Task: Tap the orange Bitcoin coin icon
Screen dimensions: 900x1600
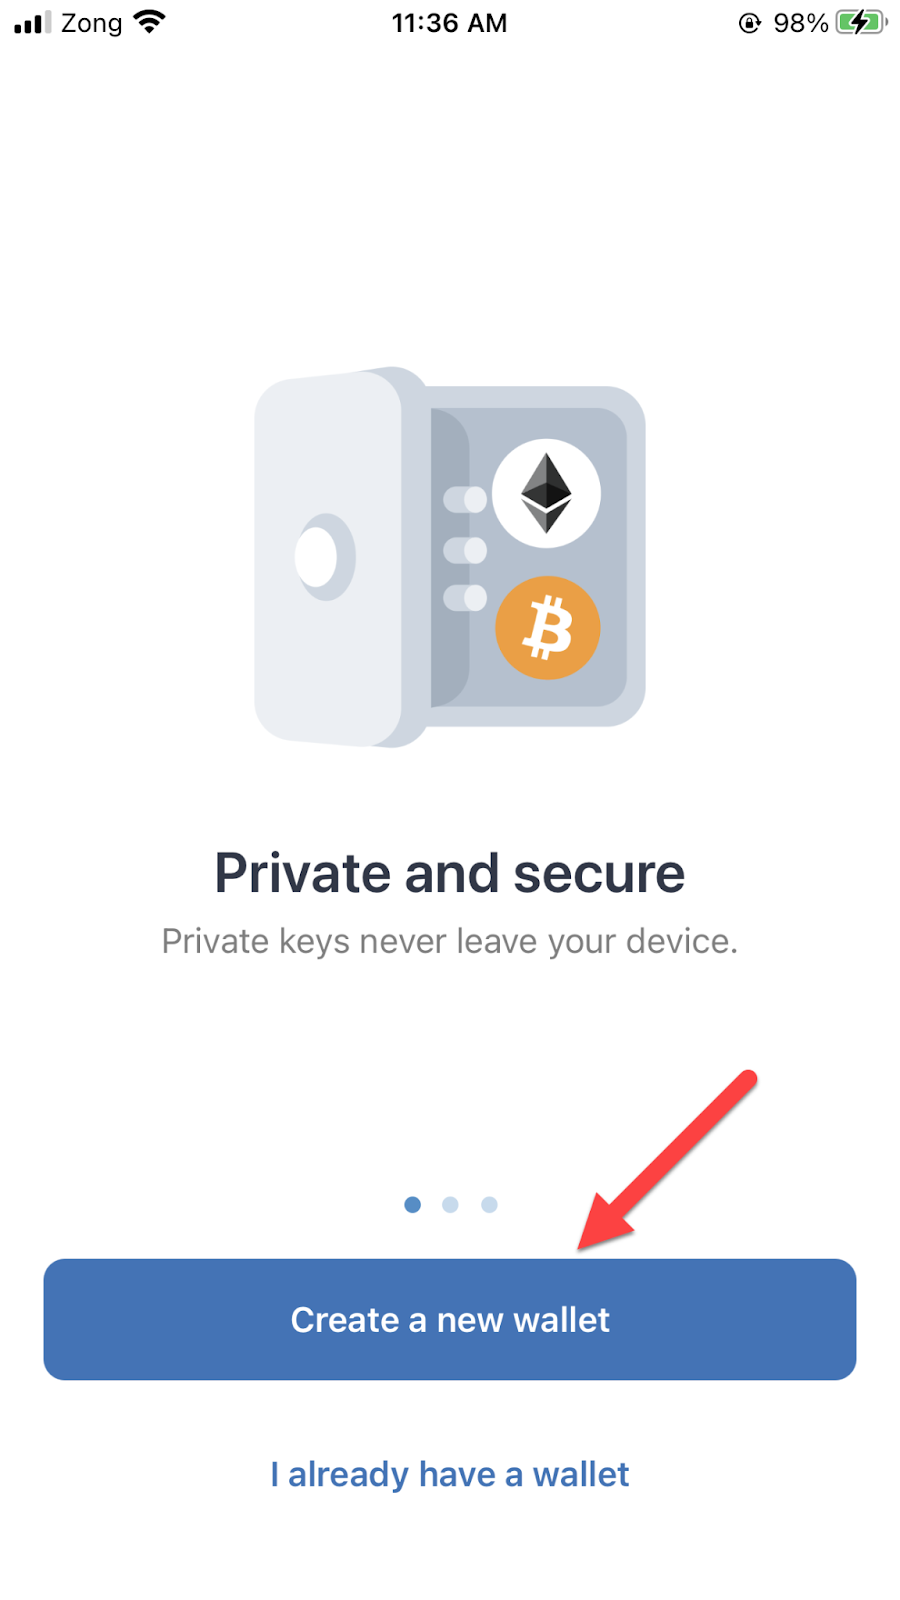Action: (547, 628)
